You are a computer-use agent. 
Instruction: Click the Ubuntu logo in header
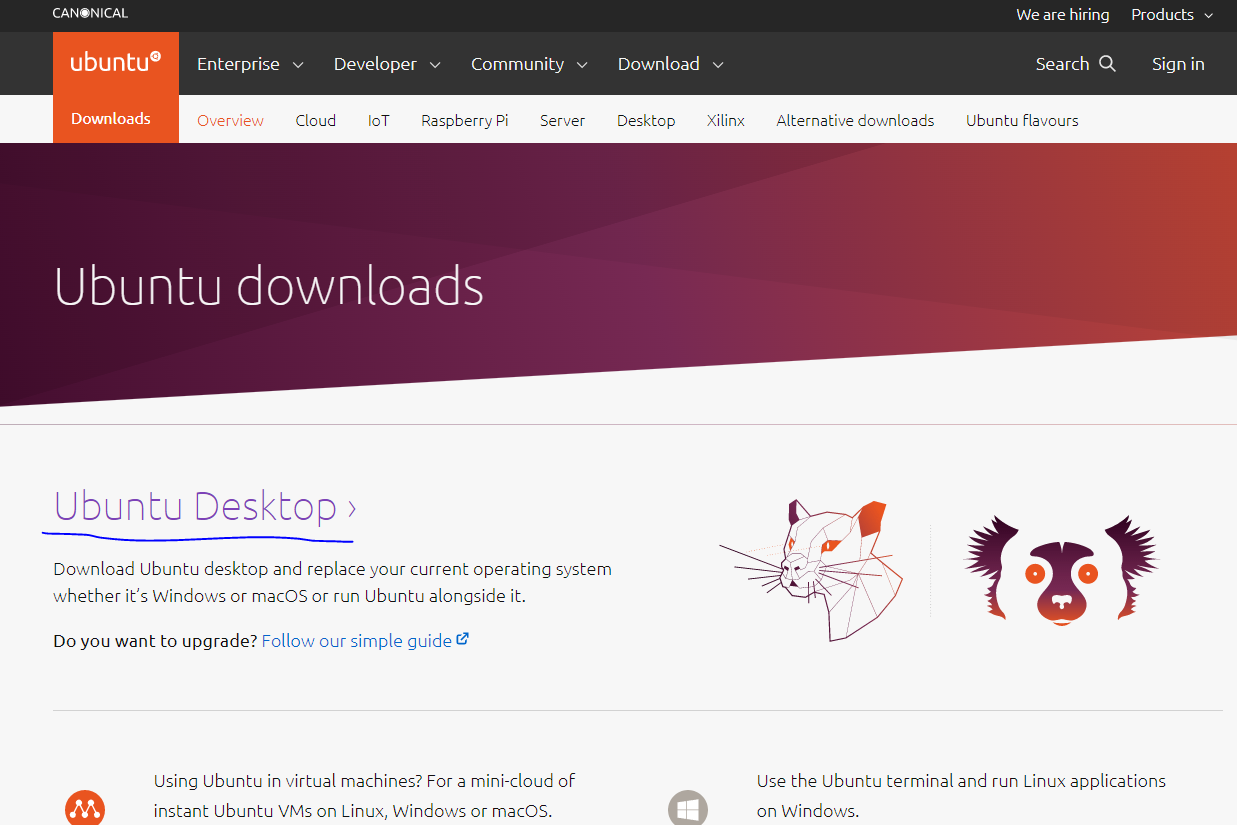click(x=115, y=63)
